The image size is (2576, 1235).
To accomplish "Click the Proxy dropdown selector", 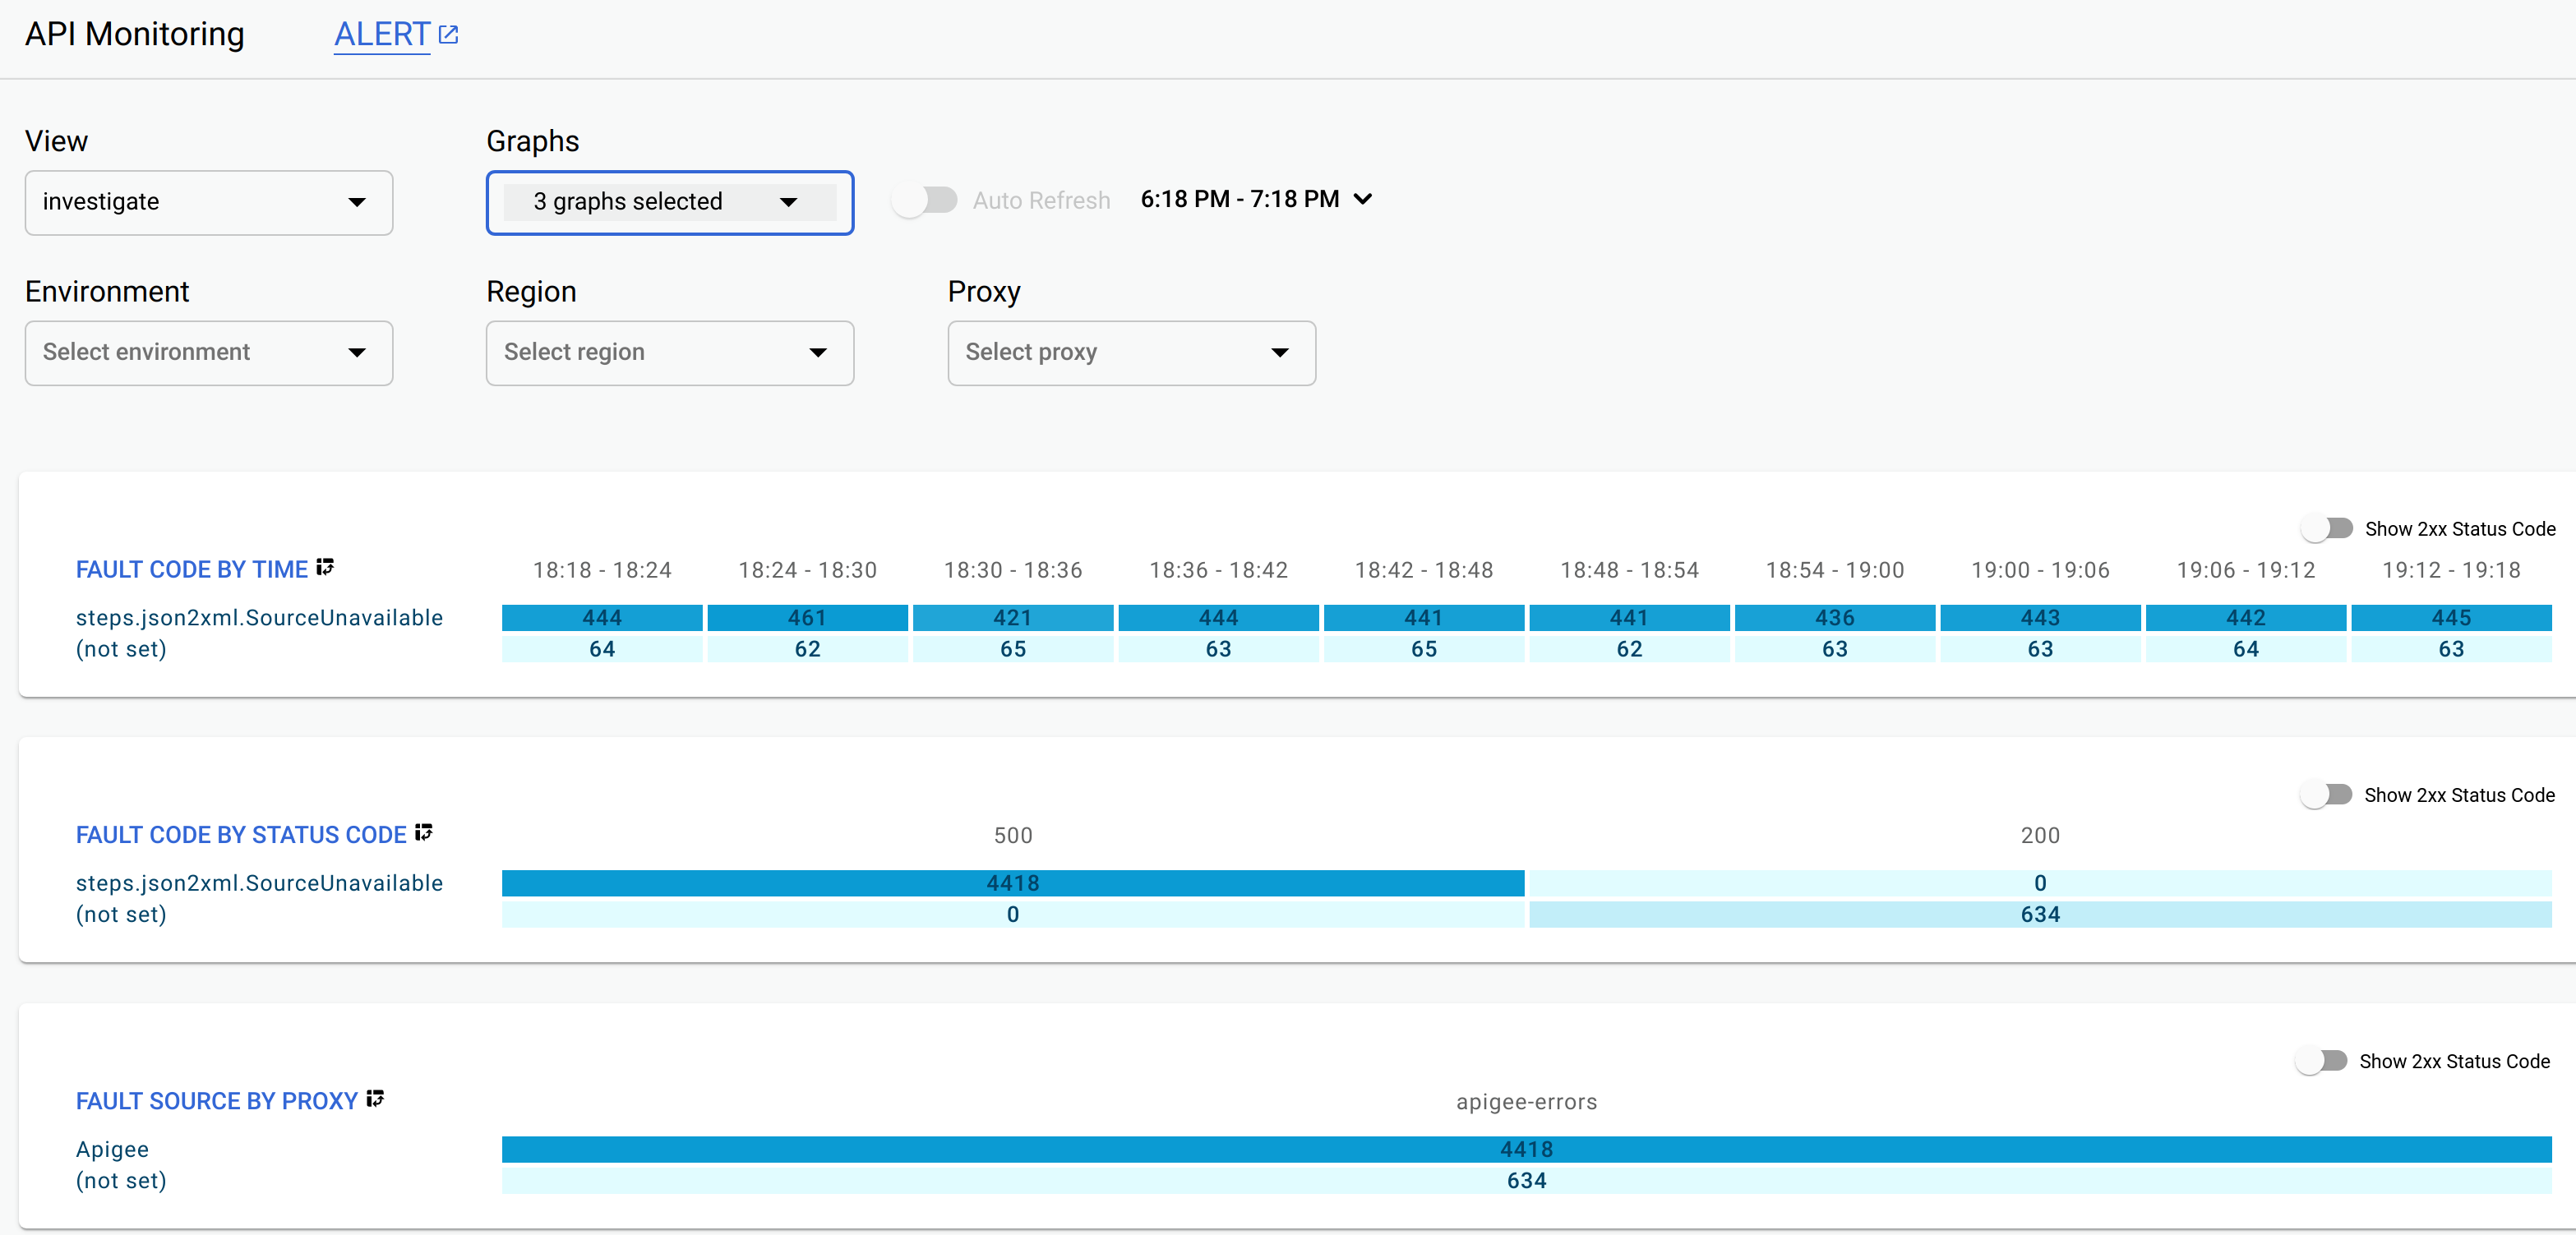I will pyautogui.click(x=1130, y=353).
